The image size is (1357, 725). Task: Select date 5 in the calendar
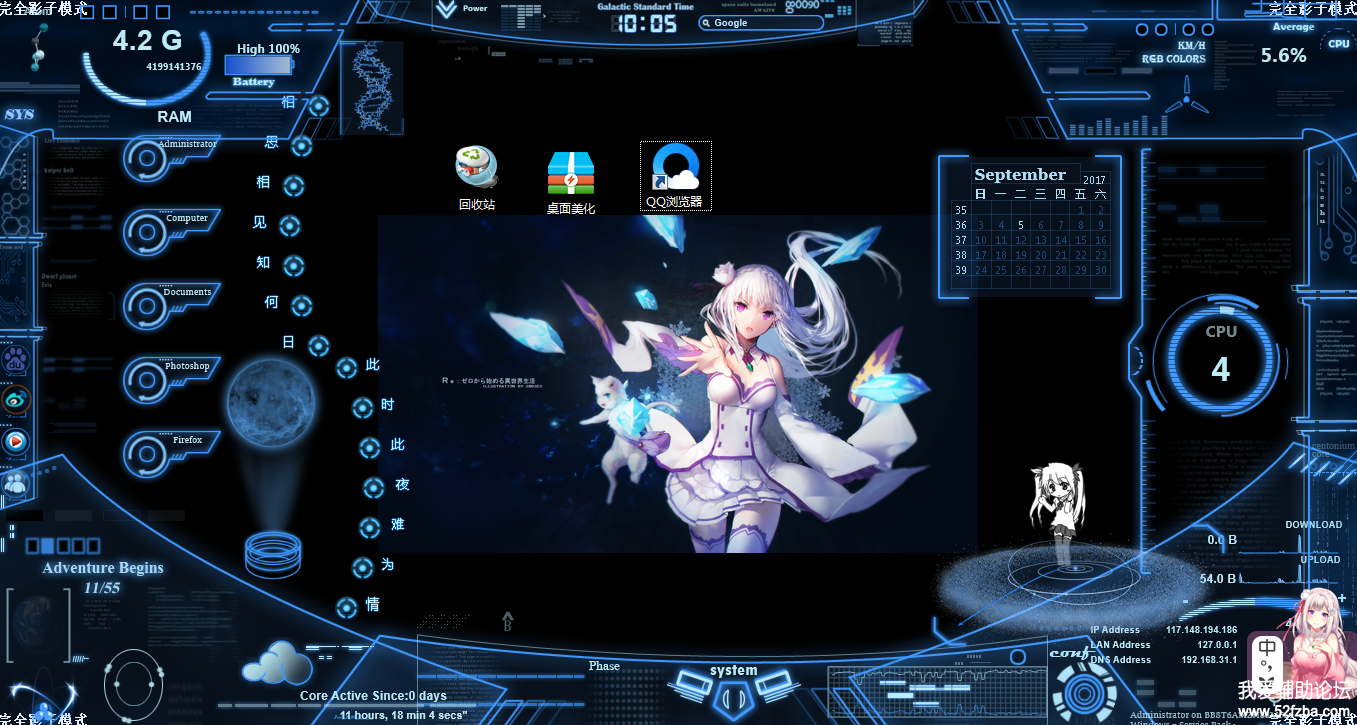point(1020,225)
